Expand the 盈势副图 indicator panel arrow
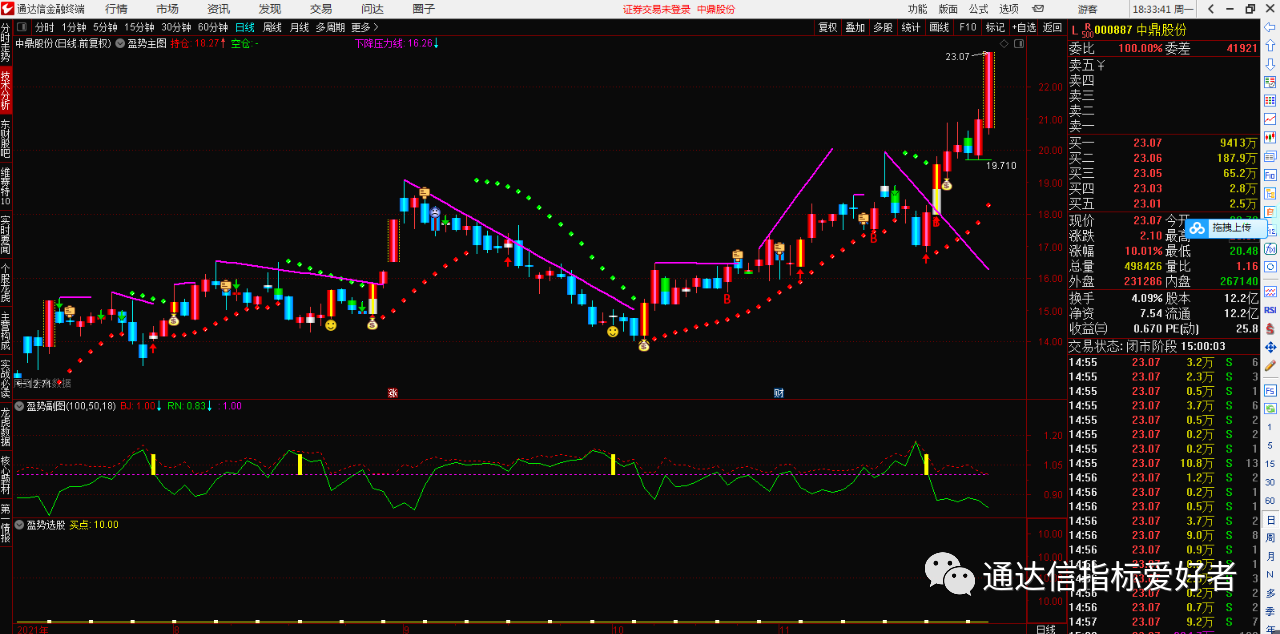1280x634 pixels. (x=20, y=406)
